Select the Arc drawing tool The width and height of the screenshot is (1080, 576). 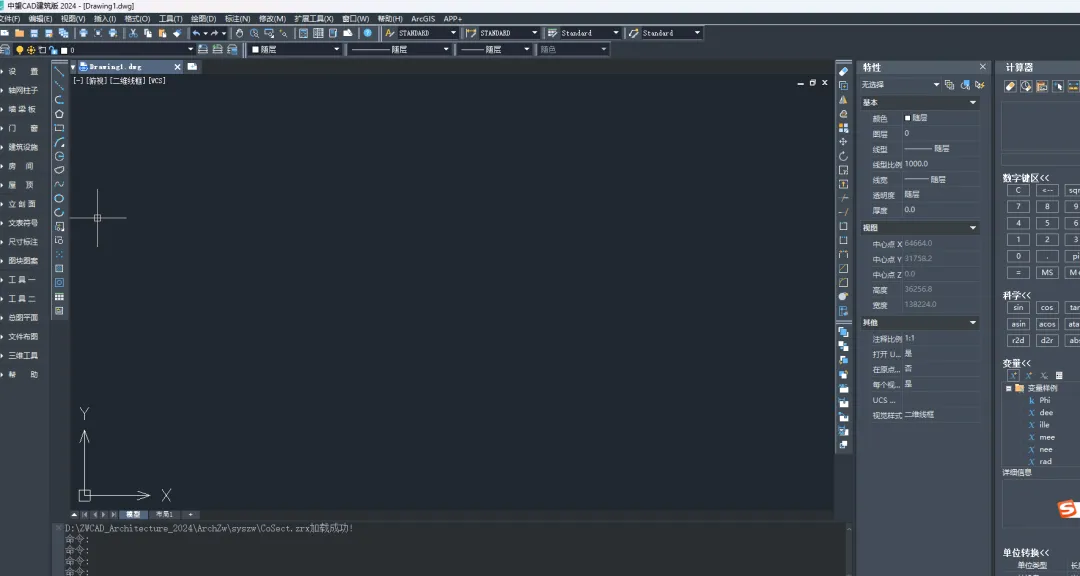coord(59,142)
